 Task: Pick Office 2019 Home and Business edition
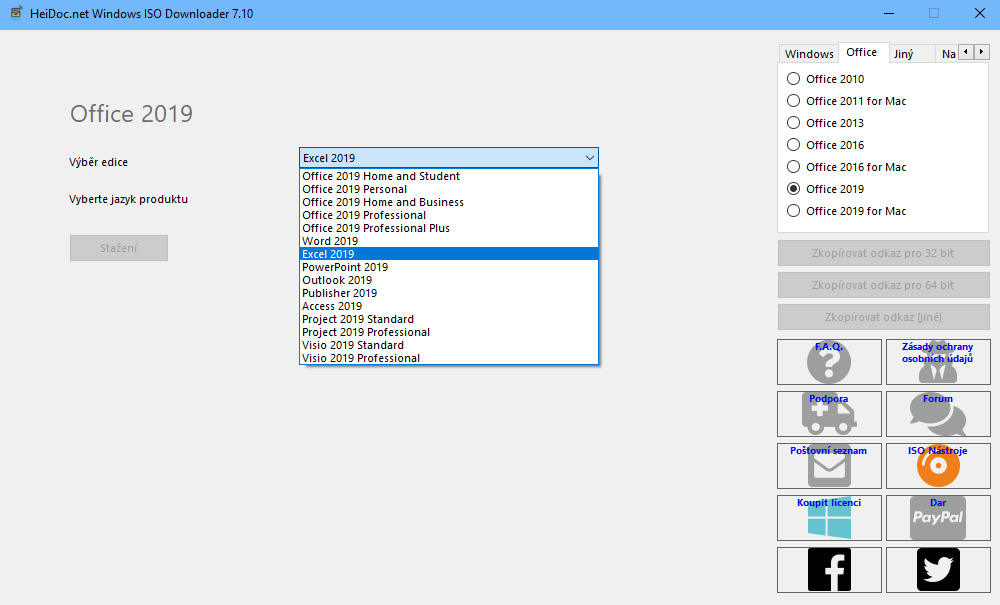449,202
